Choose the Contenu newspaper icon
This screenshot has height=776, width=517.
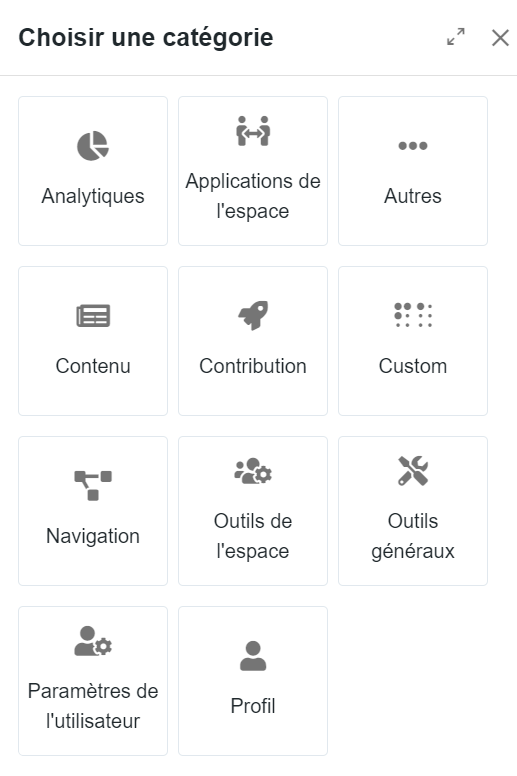tap(93, 316)
